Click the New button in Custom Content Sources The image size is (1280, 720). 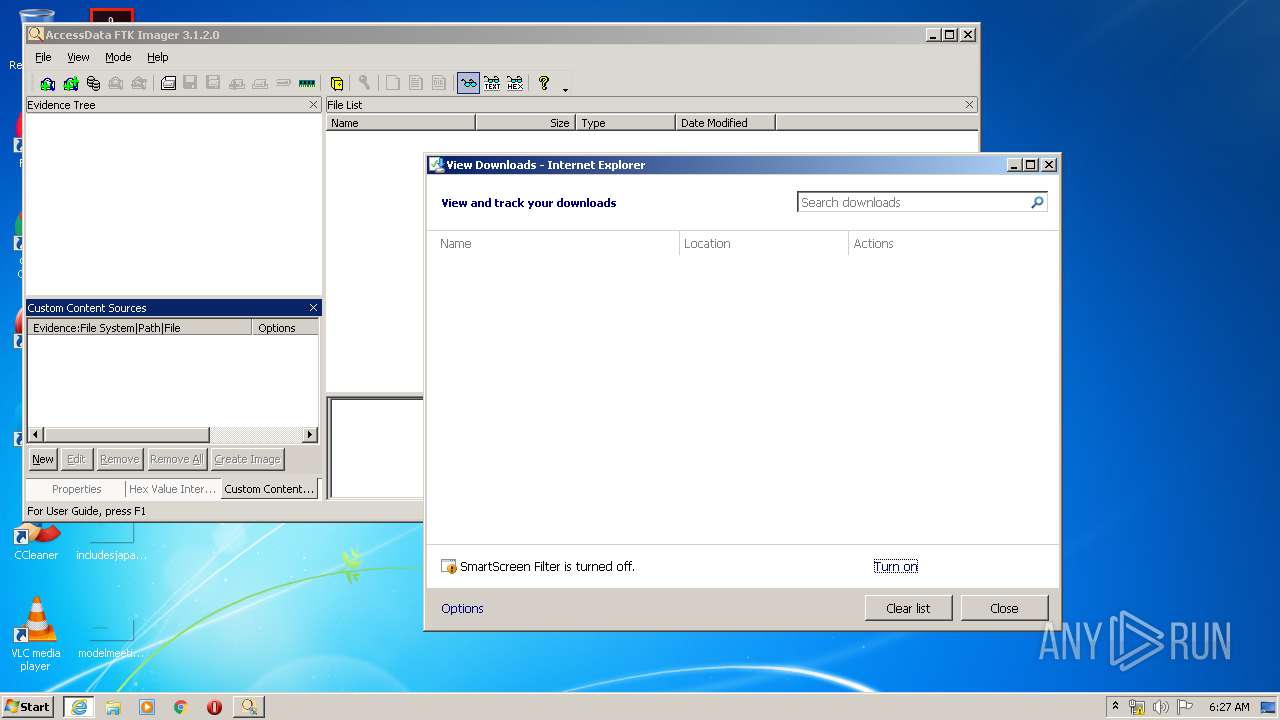point(43,459)
